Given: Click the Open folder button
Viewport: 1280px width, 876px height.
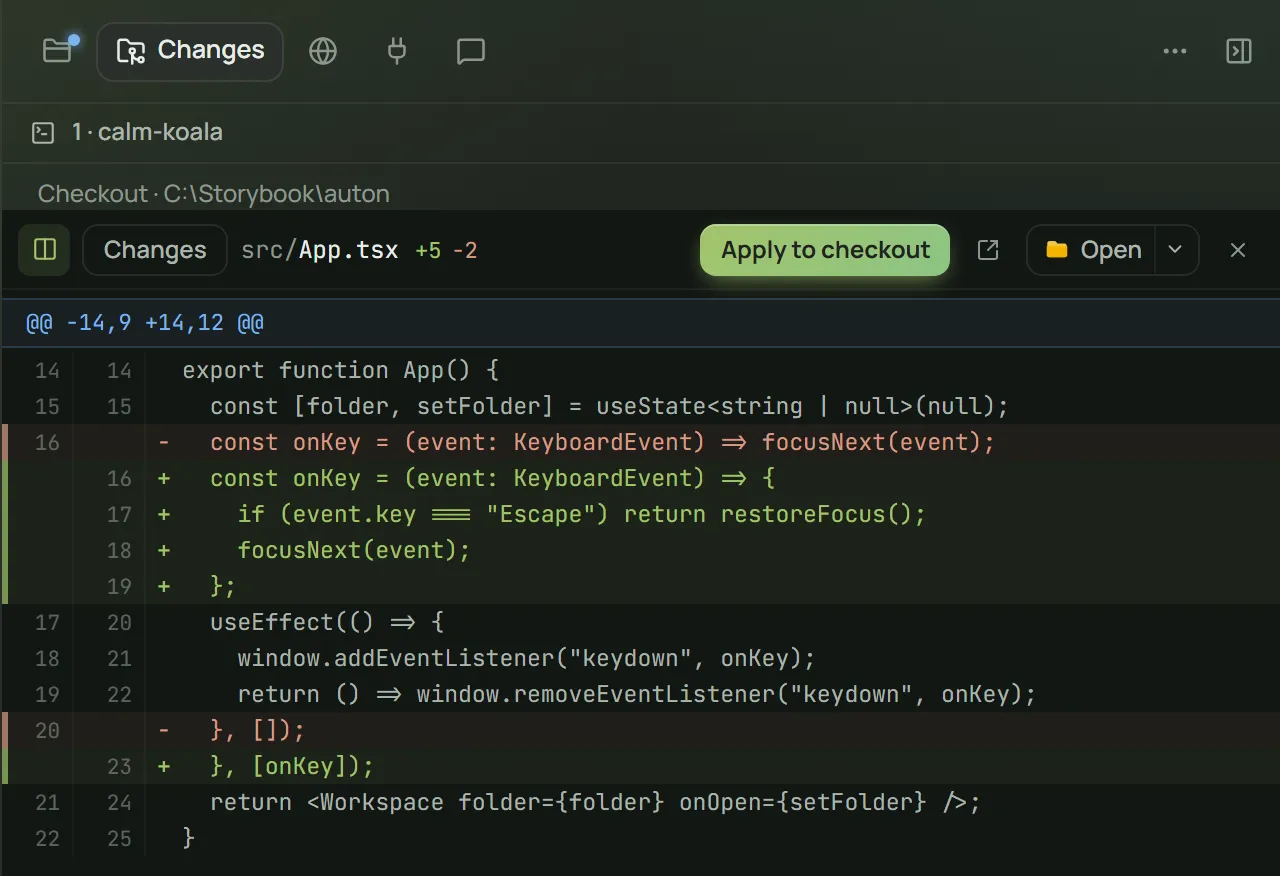Looking at the screenshot, I should click(x=1092, y=250).
